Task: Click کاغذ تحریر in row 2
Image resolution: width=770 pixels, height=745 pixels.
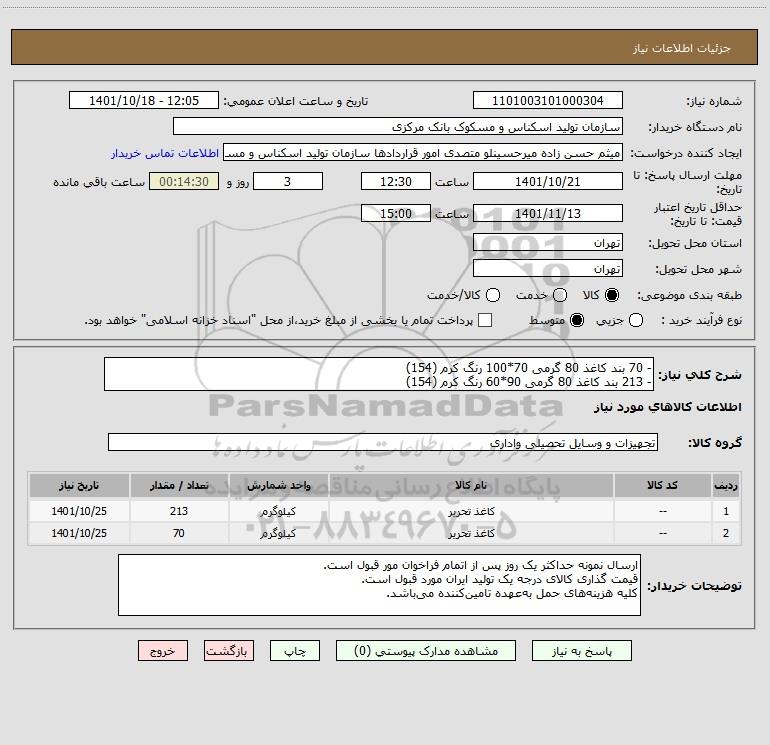Action: click(x=471, y=533)
